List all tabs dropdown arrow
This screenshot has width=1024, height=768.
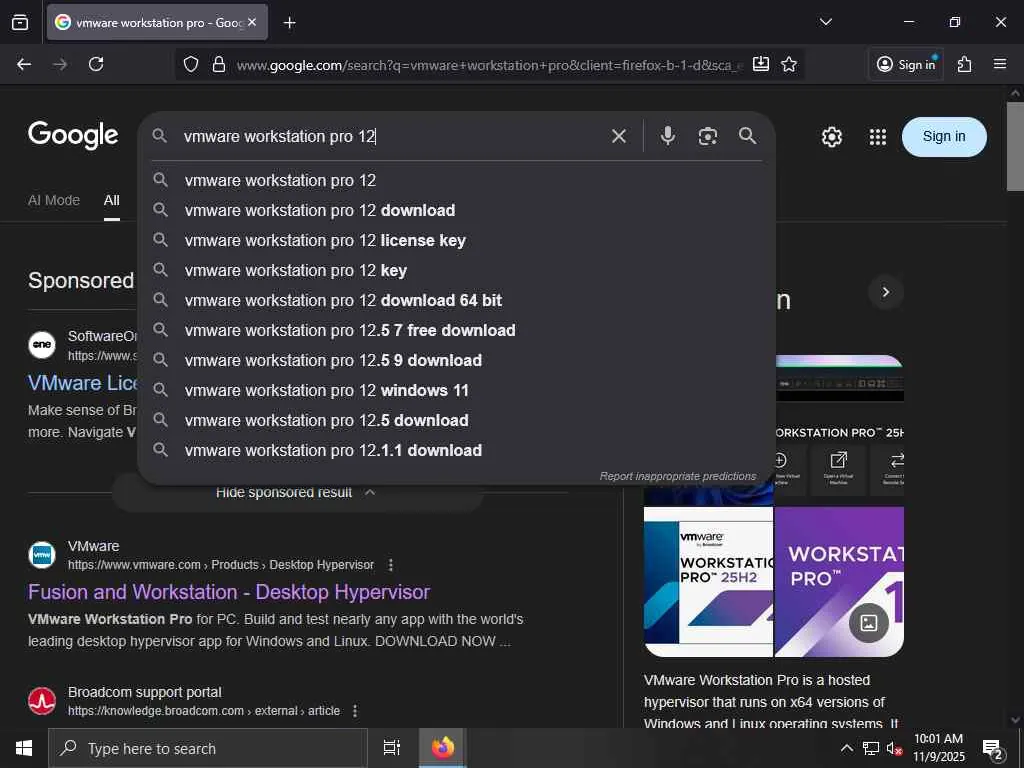tap(825, 22)
